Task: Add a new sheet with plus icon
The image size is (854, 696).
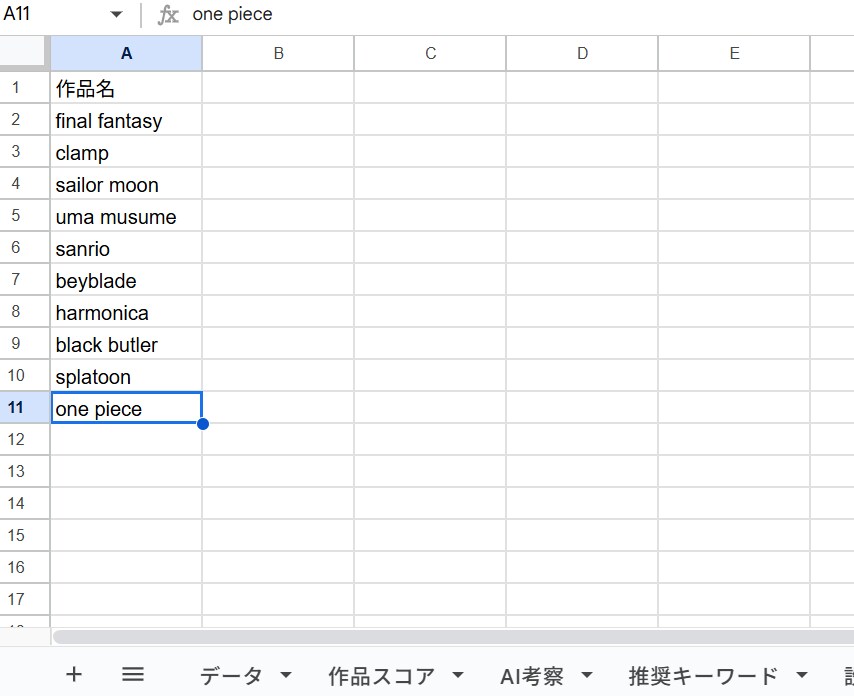Action: tap(74, 675)
